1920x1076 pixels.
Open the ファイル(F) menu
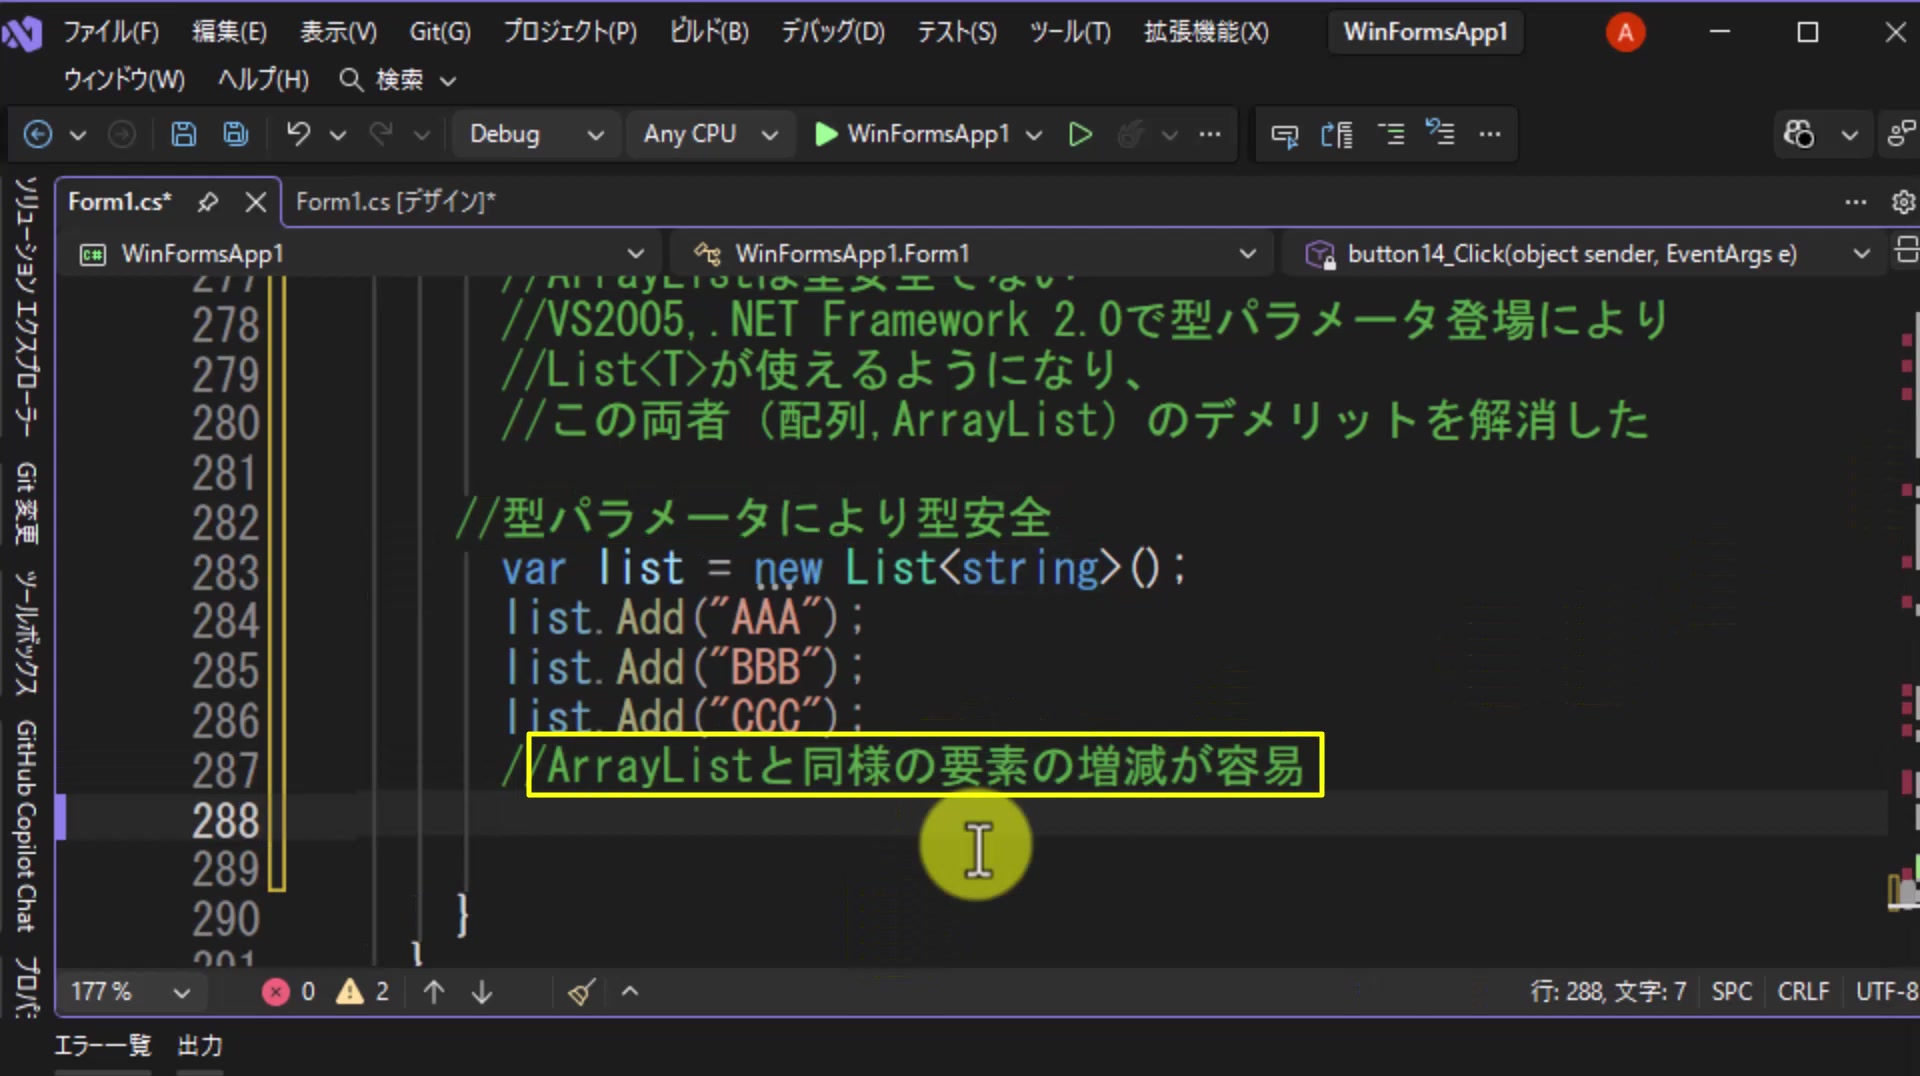click(110, 32)
